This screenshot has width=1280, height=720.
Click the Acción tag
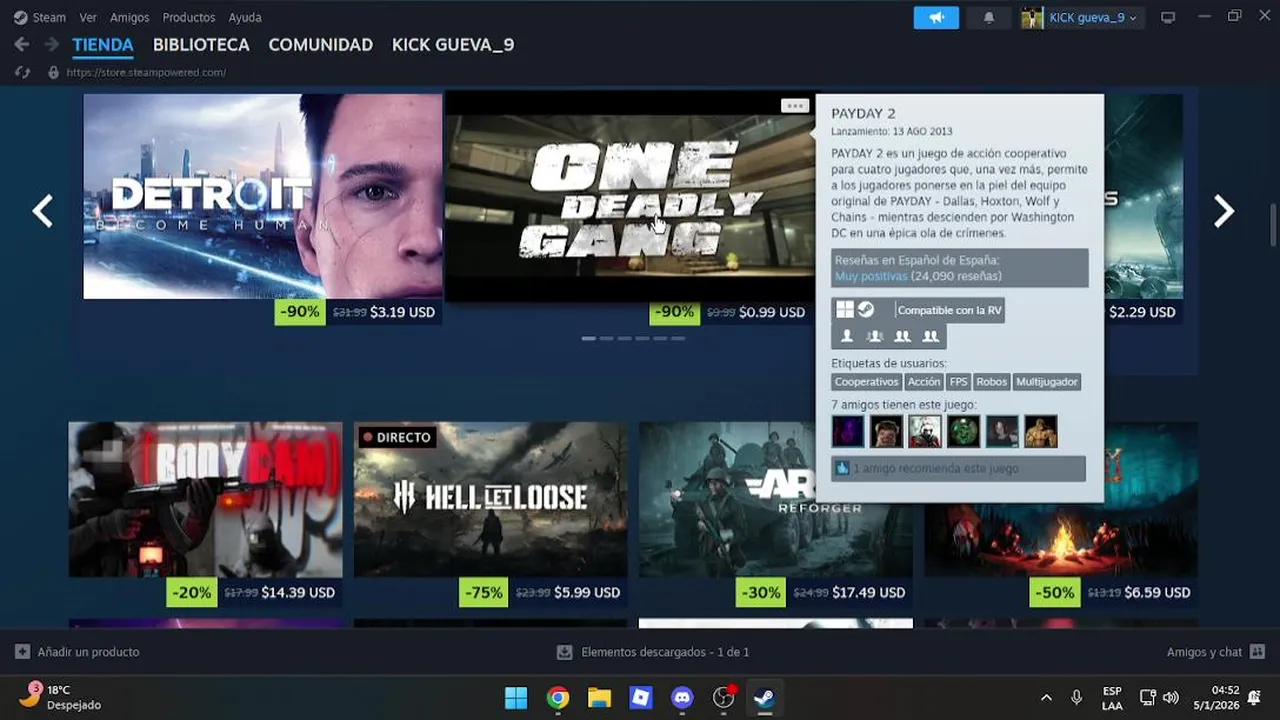(924, 382)
